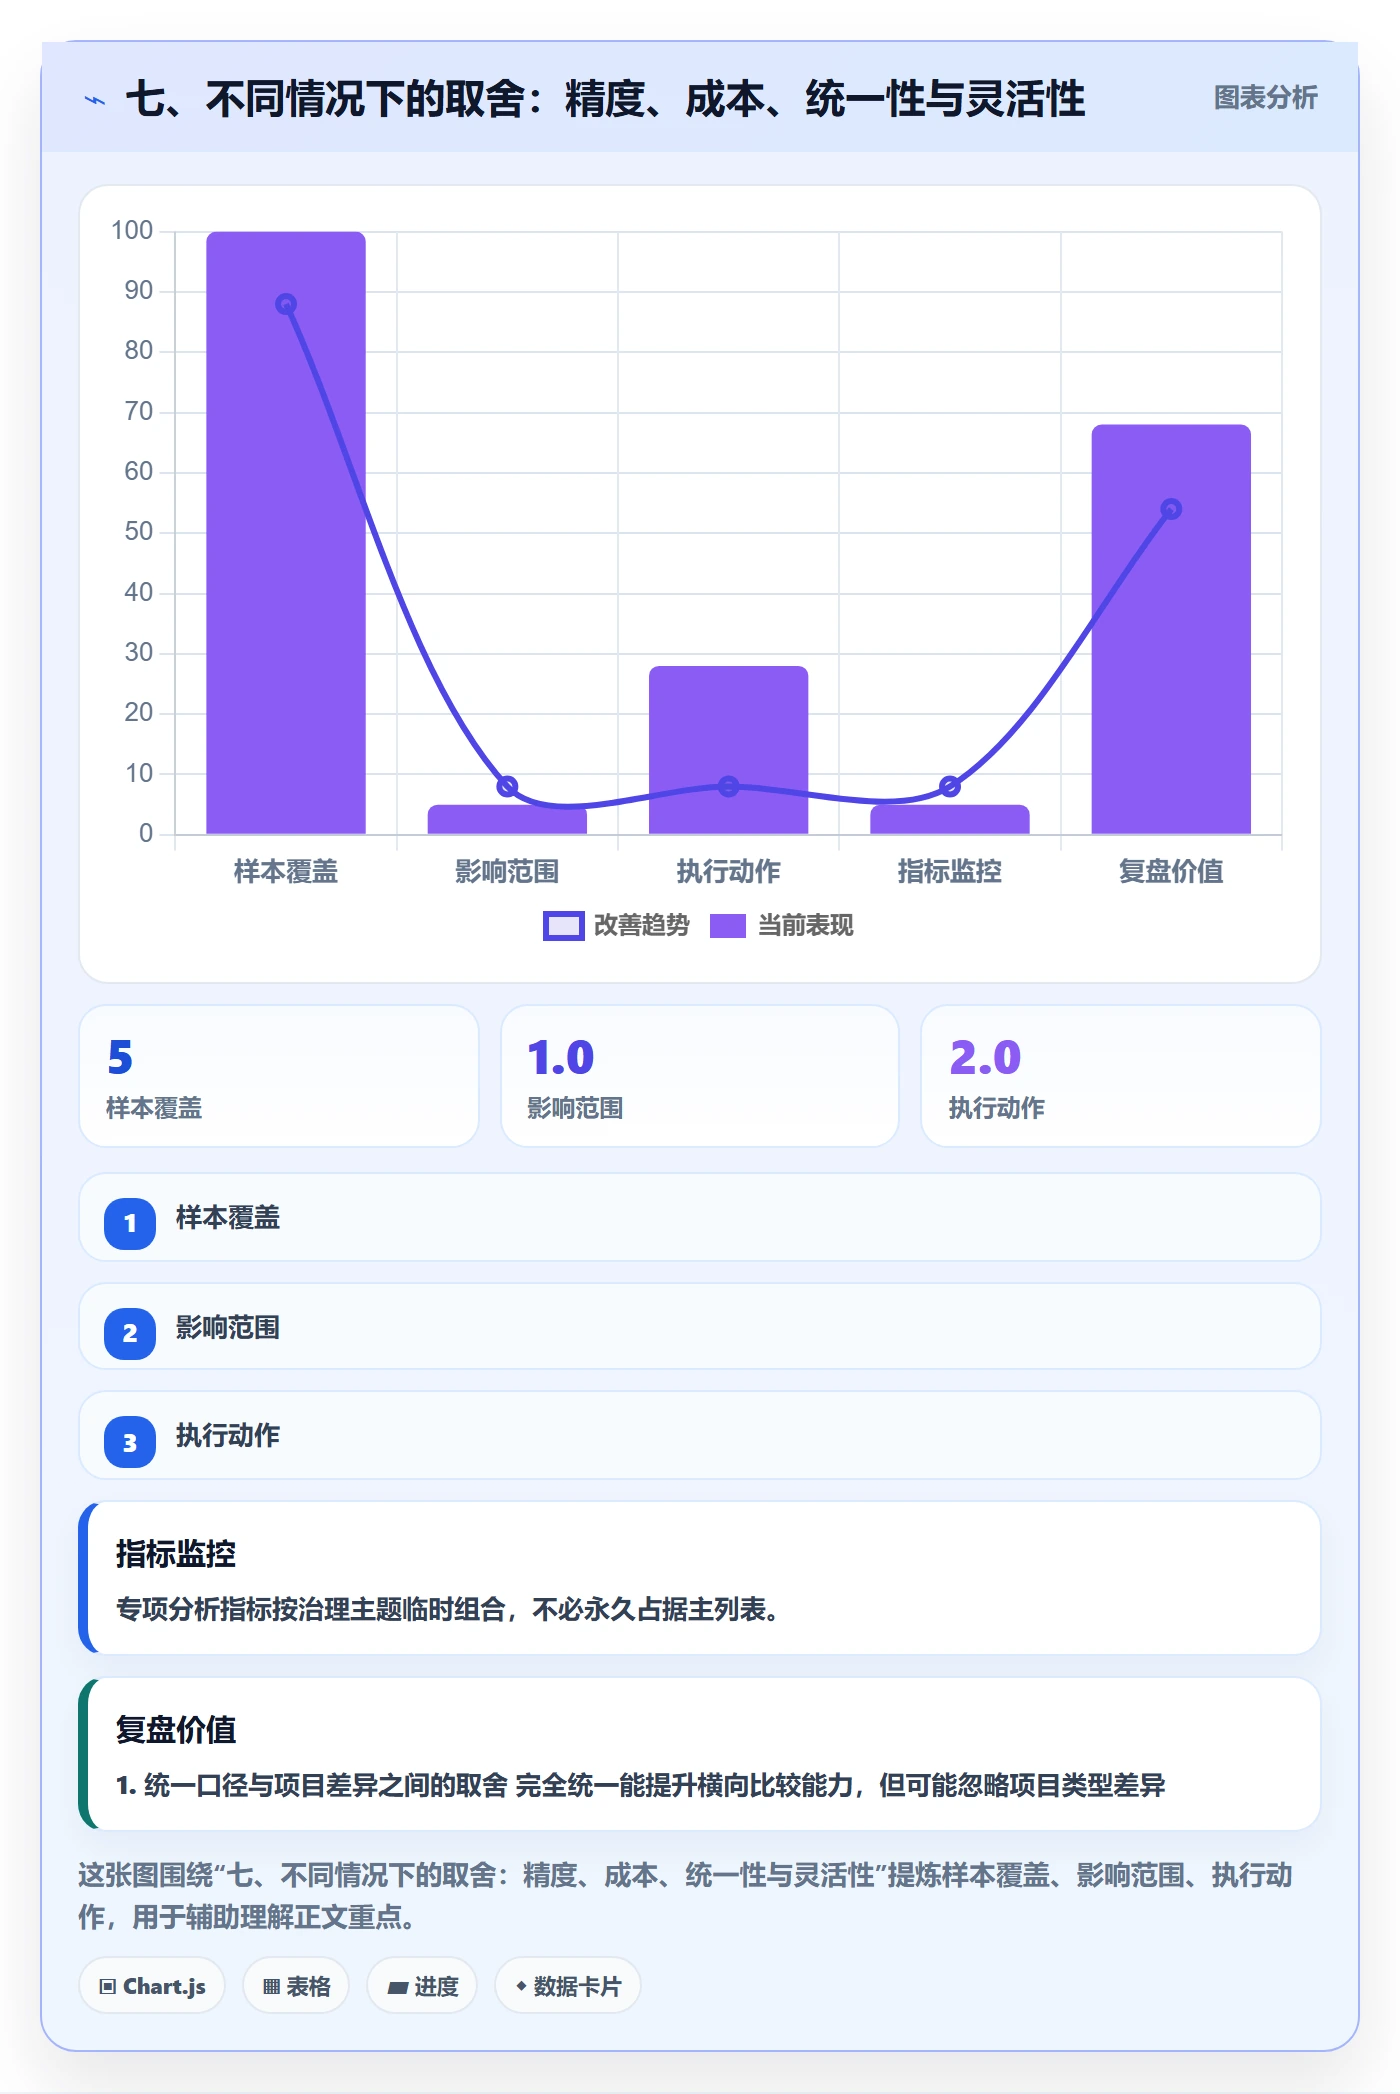Click the number 2 badge for 影响范围
Viewport: 1400px width, 2094px height.
click(x=130, y=1333)
